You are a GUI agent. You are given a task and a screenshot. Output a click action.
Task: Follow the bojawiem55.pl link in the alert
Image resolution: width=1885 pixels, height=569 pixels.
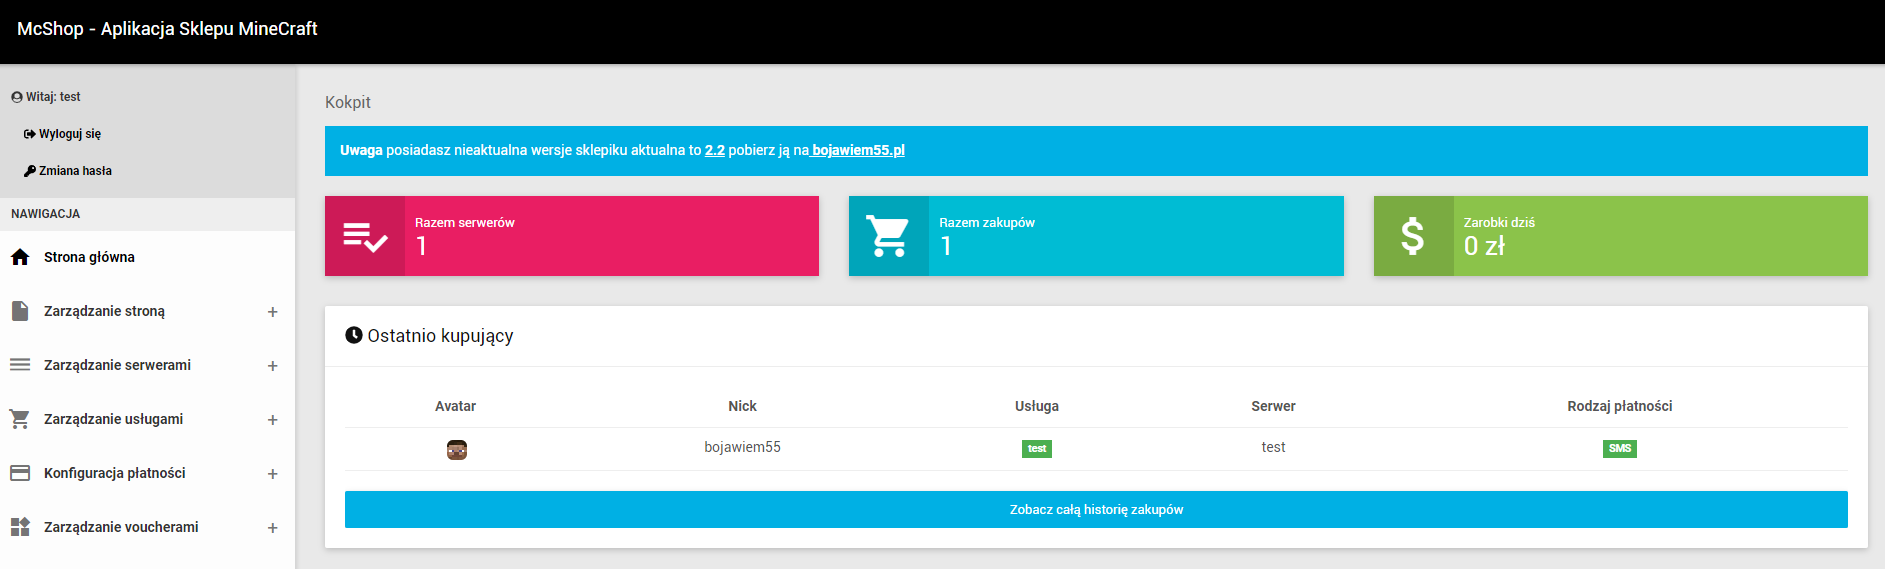[858, 150]
